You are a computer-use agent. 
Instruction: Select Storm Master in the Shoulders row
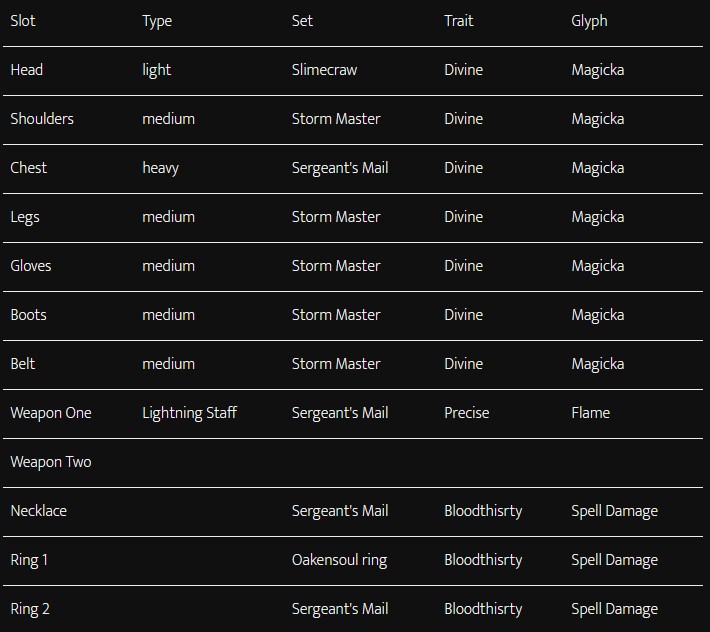pyautogui.click(x=336, y=119)
